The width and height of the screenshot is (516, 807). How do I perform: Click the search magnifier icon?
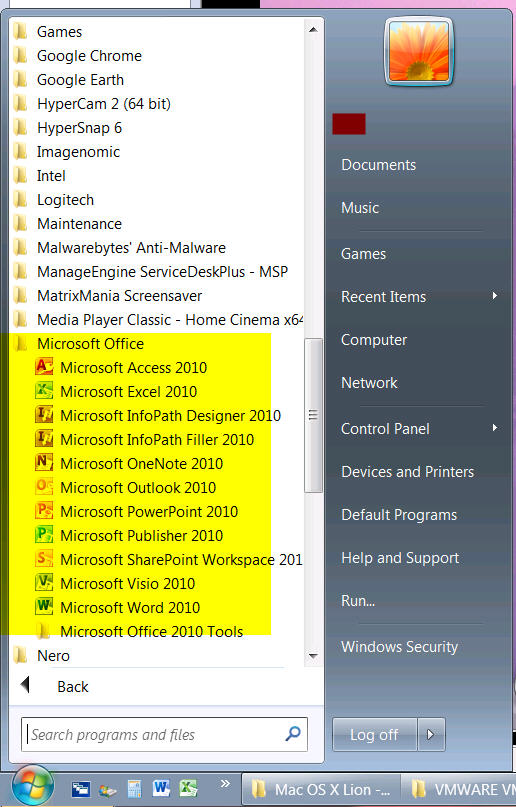coord(293,733)
